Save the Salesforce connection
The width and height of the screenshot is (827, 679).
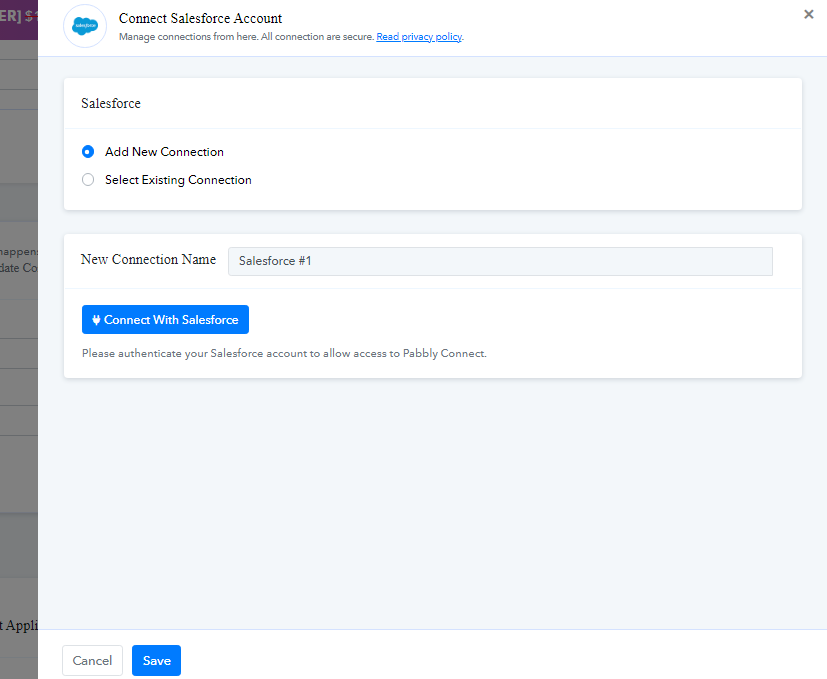pos(156,661)
